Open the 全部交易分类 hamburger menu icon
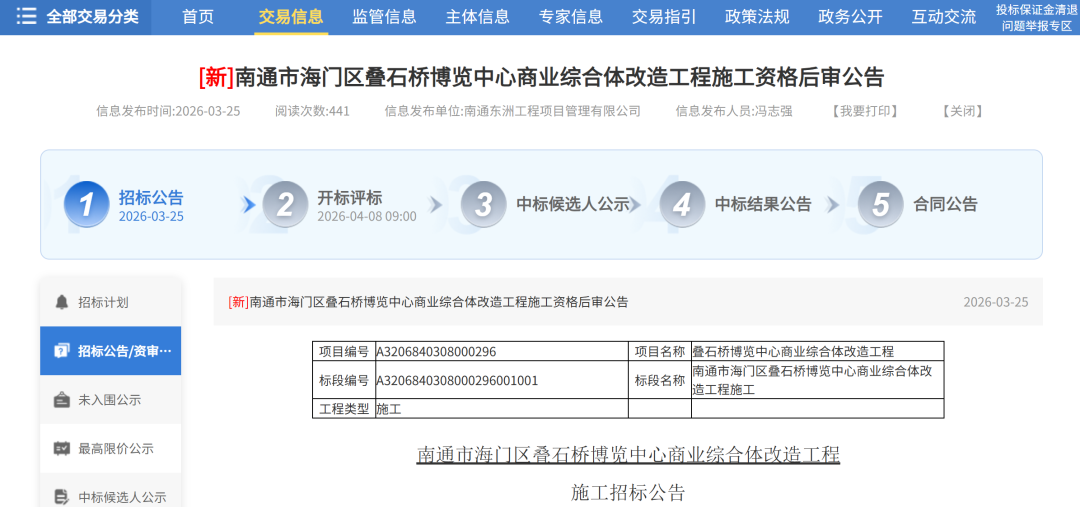This screenshot has height=507, width=1080. (26, 17)
